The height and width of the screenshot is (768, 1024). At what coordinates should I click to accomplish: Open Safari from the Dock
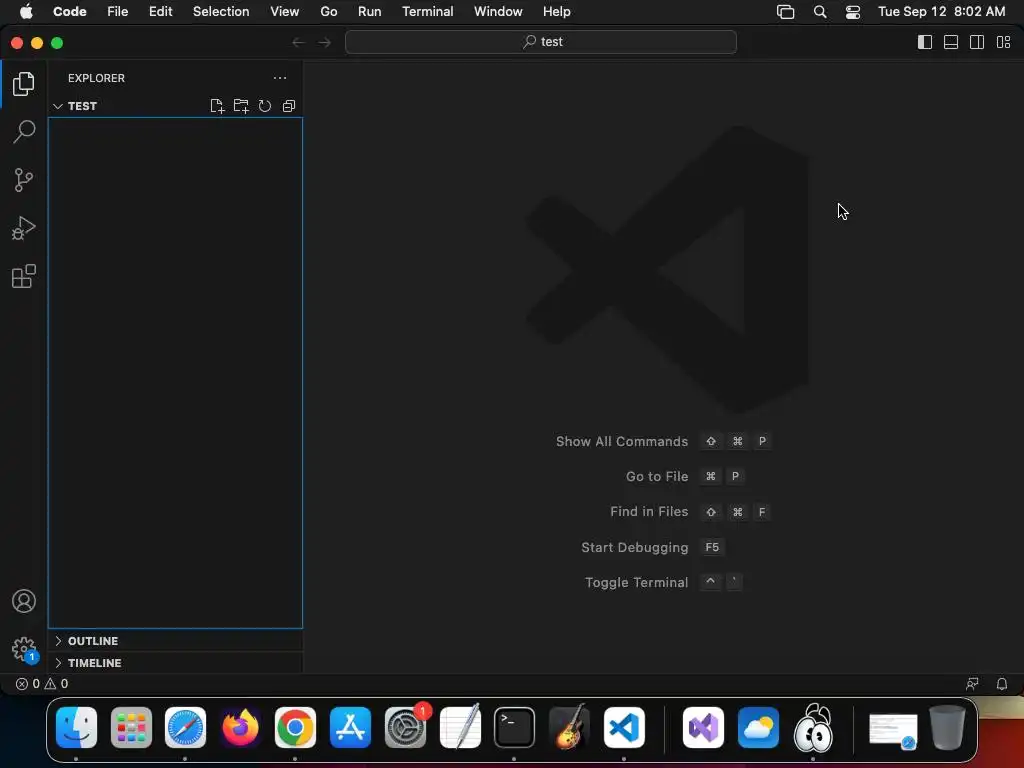coord(185,728)
